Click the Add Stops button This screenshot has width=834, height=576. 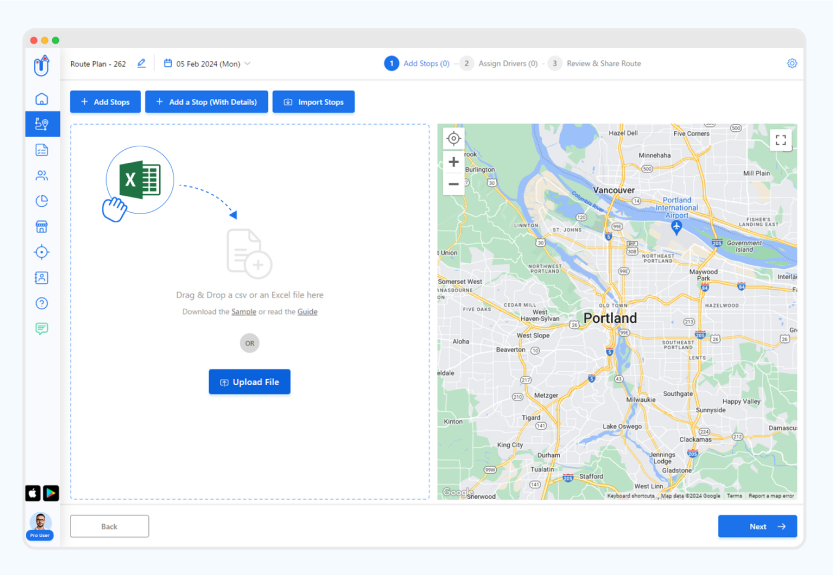(105, 102)
